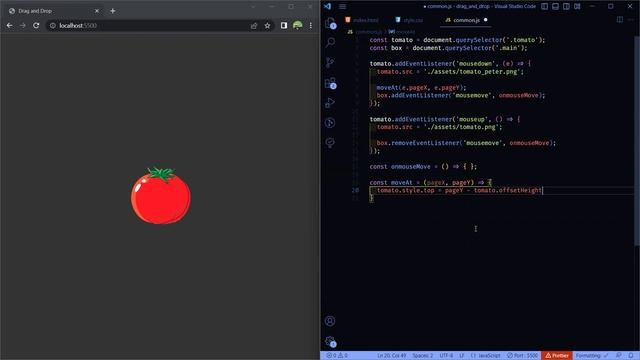Click Ln 20, Col 49 in the status bar
This screenshot has height=360, width=640.
(391, 356)
